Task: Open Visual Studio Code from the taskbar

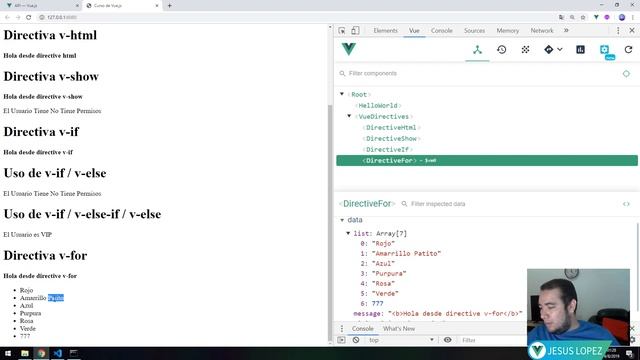Action: tap(58, 353)
